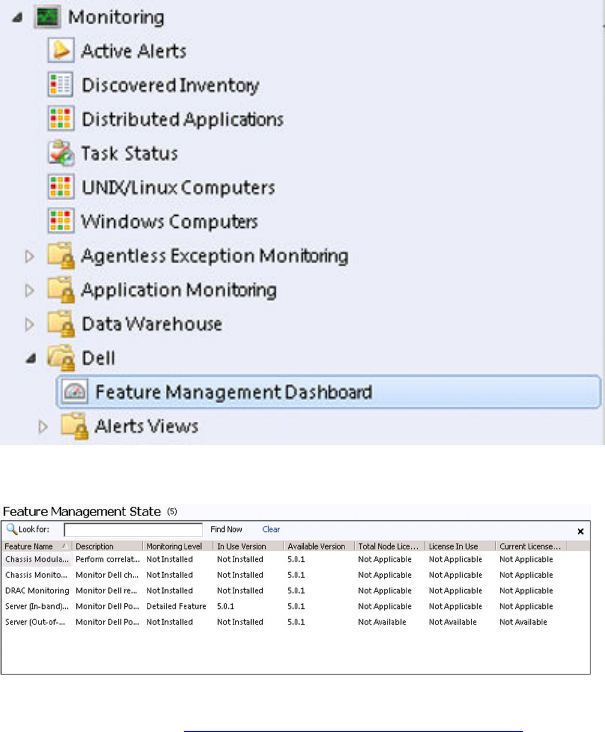This screenshot has height=732, width=605.
Task: Select the Dell folder label
Action: [x=98, y=358]
